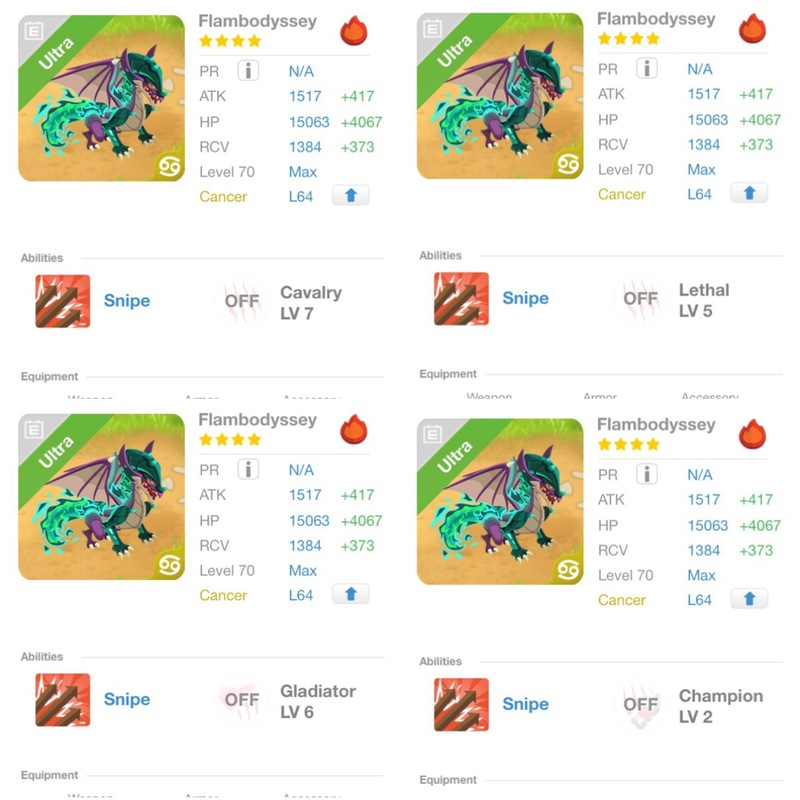Image resolution: width=800 pixels, height=800 pixels.
Task: Select the Ultra dragon thumbnail in the Lethal panel
Action: point(500,96)
